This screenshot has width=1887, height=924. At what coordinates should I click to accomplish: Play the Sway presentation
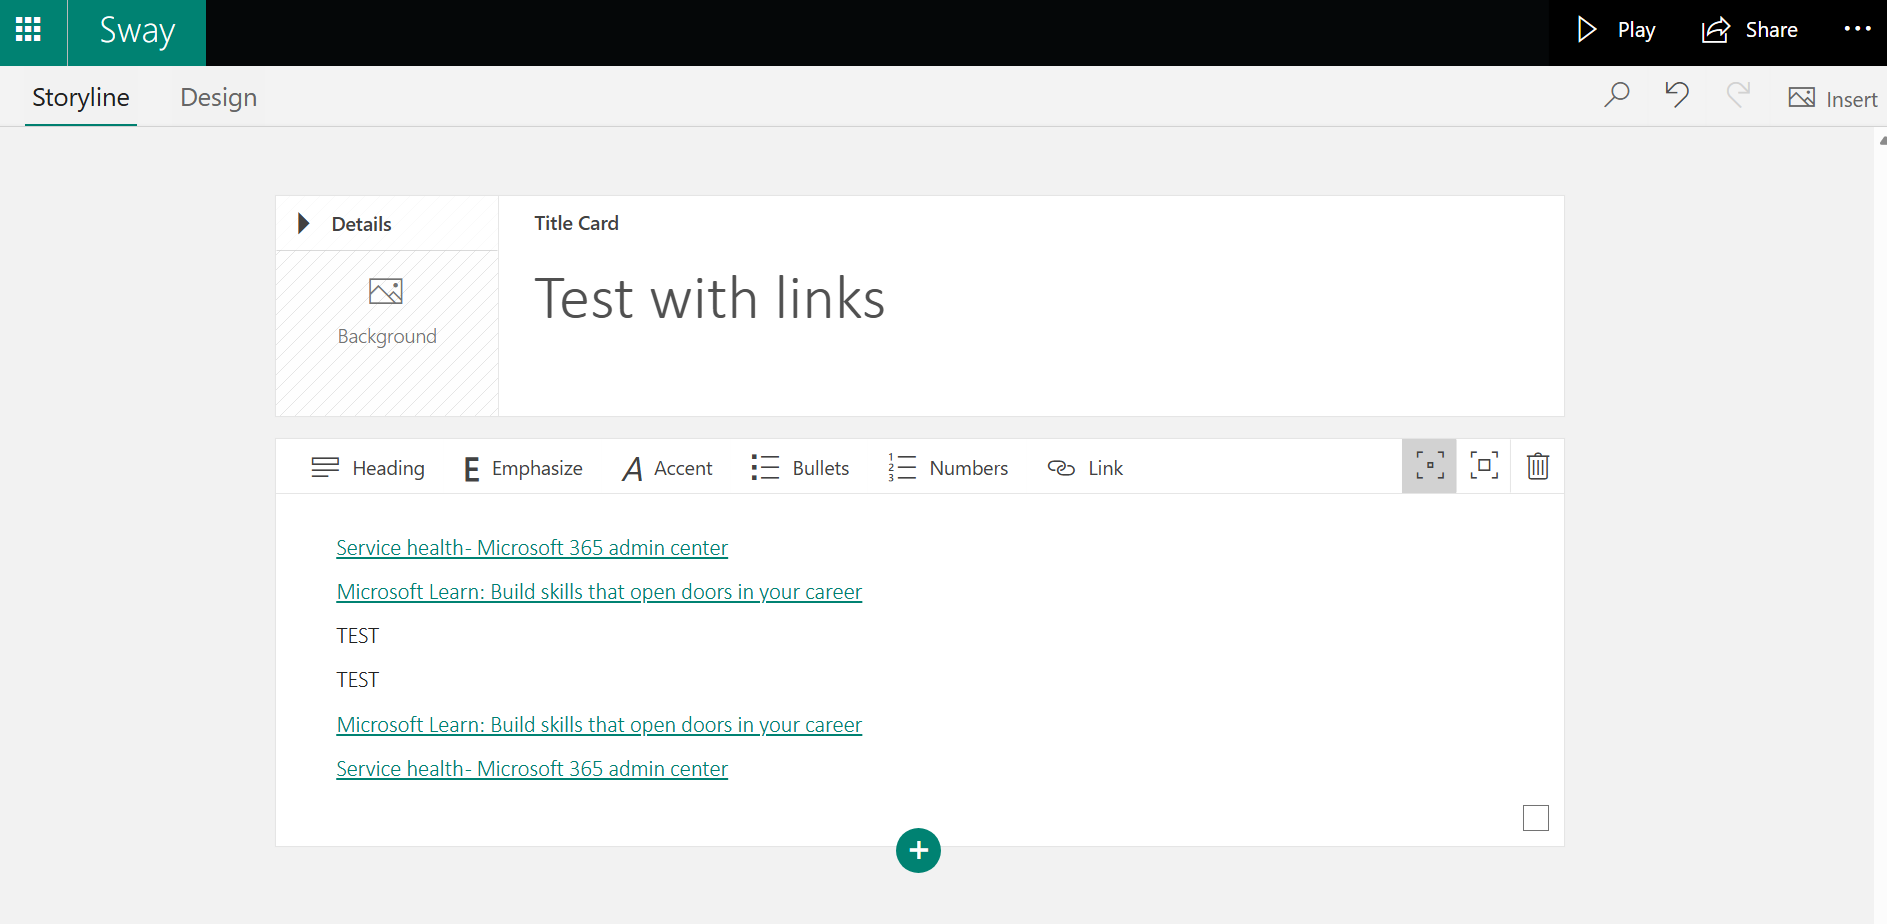click(x=1615, y=30)
